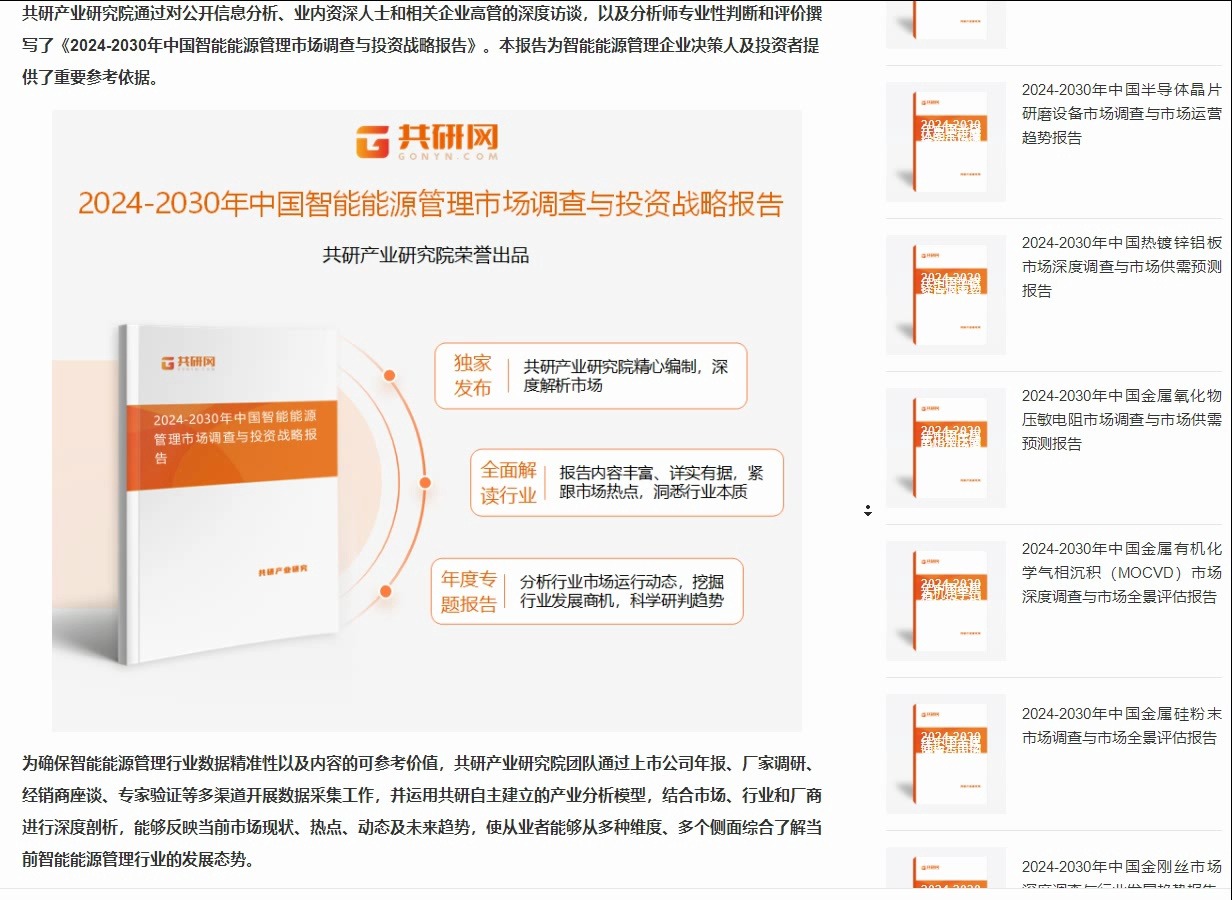Image resolution: width=1232 pixels, height=900 pixels.
Task: Click the hot-dip galvanized aluminum sheet report thumbnail
Action: click(x=946, y=295)
